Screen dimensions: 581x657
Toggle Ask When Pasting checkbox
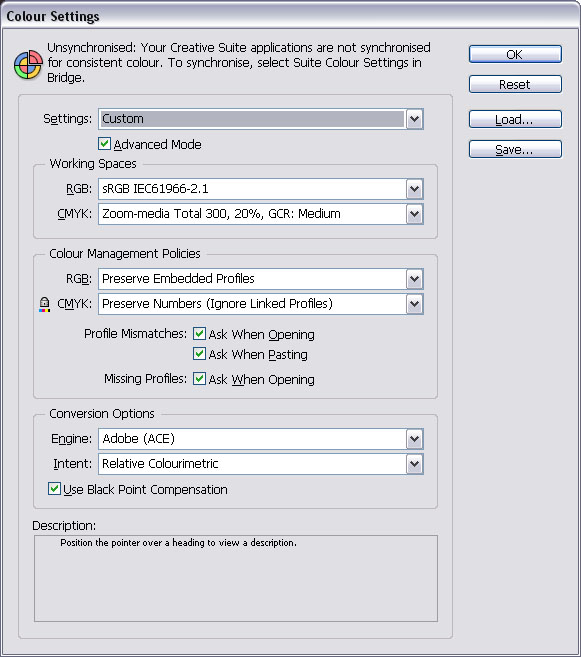coord(199,354)
